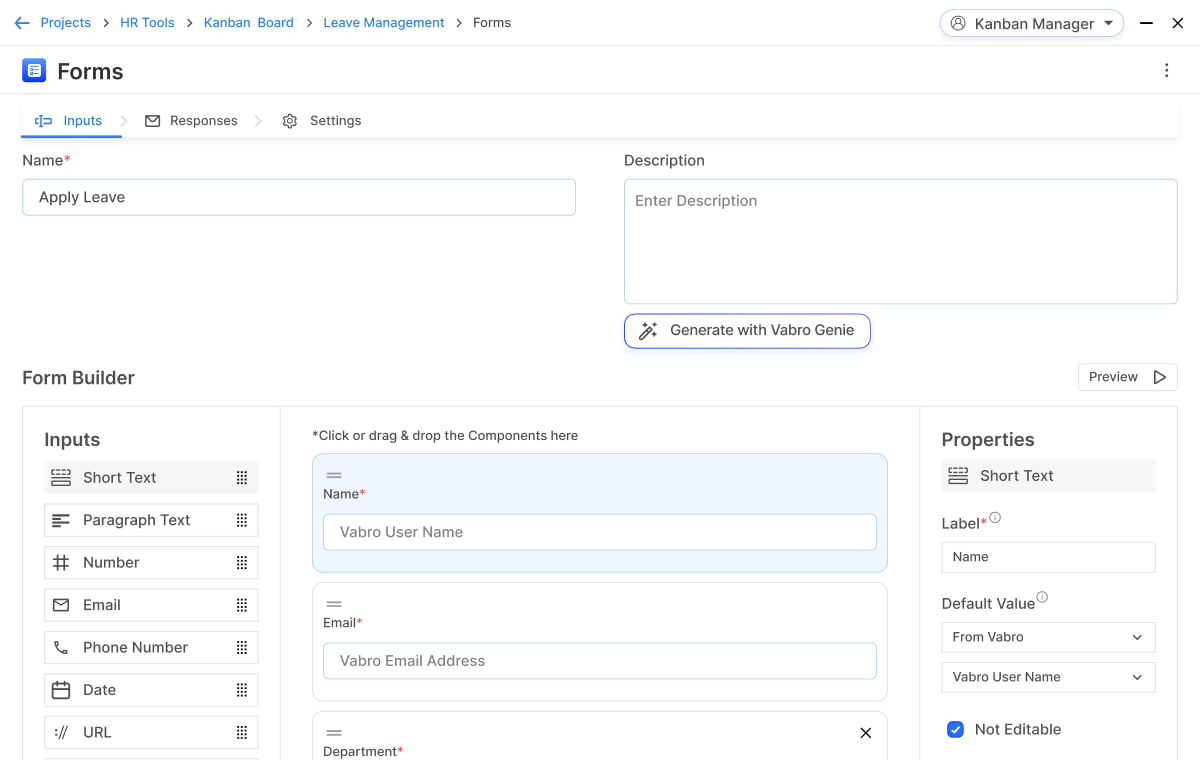Remove the Department field with the X
1200x760 pixels.
[865, 732]
